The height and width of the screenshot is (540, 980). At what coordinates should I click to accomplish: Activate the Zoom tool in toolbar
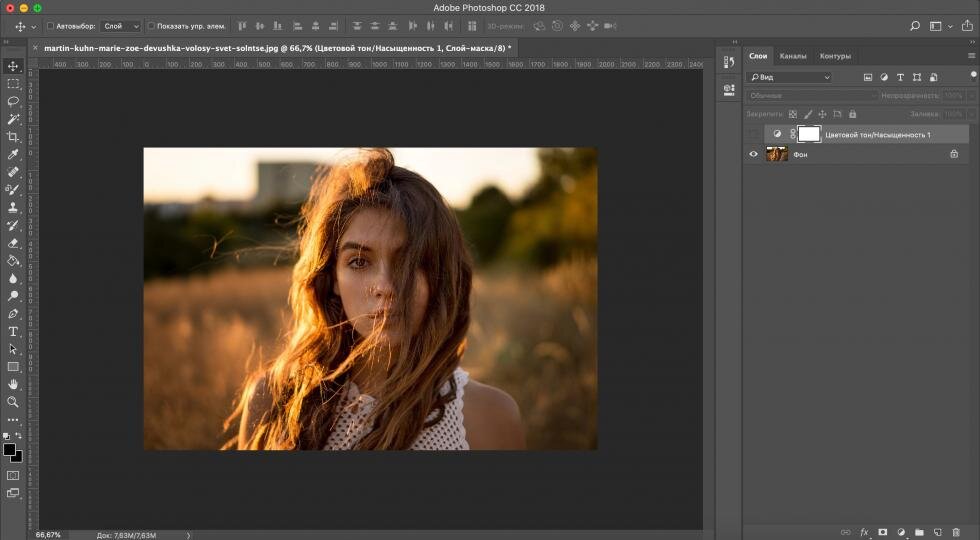(x=13, y=402)
